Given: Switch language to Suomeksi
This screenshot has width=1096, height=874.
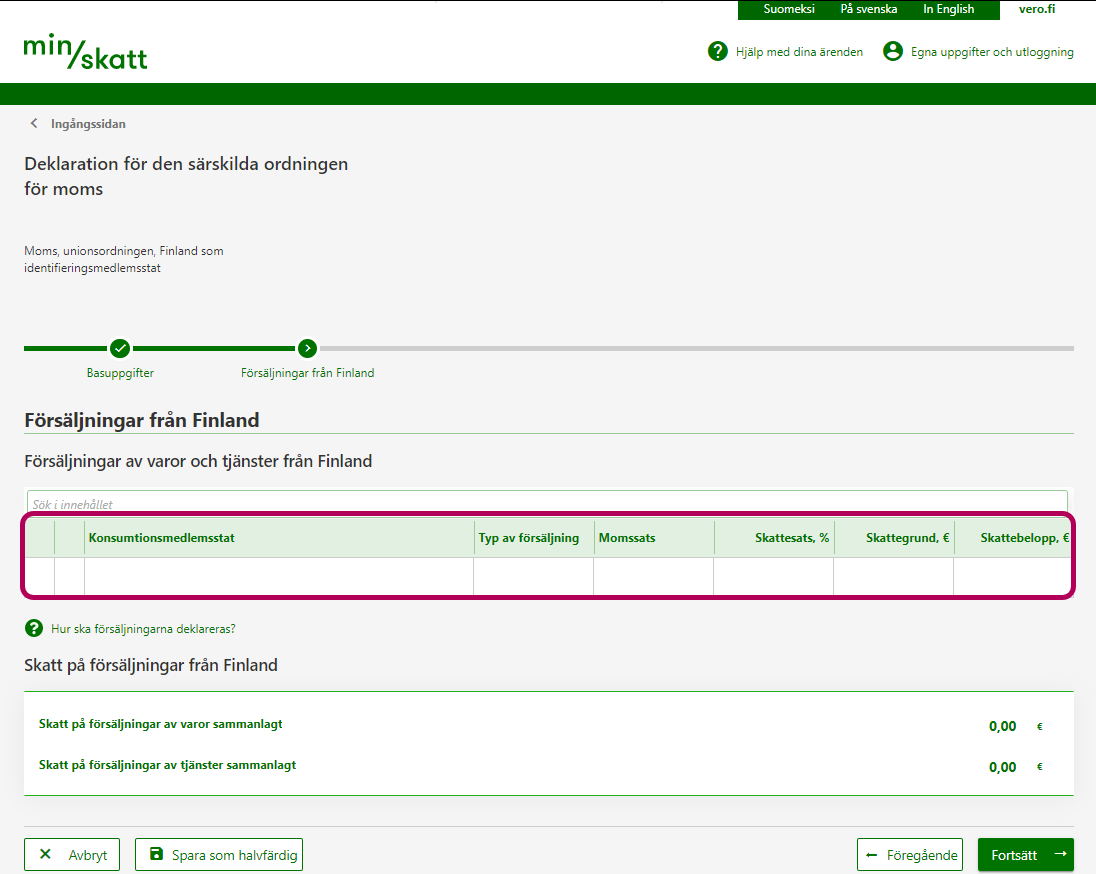Looking at the screenshot, I should pos(789,9).
